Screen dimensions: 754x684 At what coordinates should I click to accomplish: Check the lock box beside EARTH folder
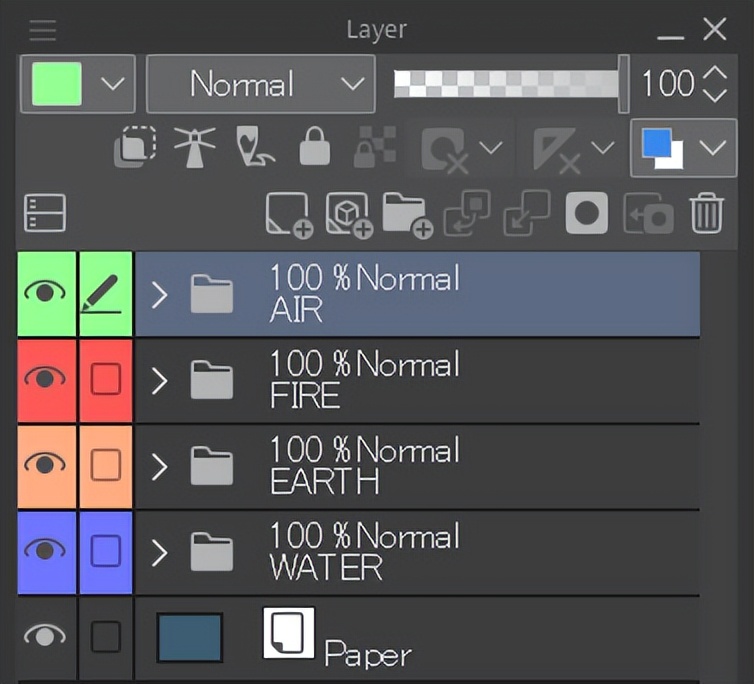click(105, 465)
